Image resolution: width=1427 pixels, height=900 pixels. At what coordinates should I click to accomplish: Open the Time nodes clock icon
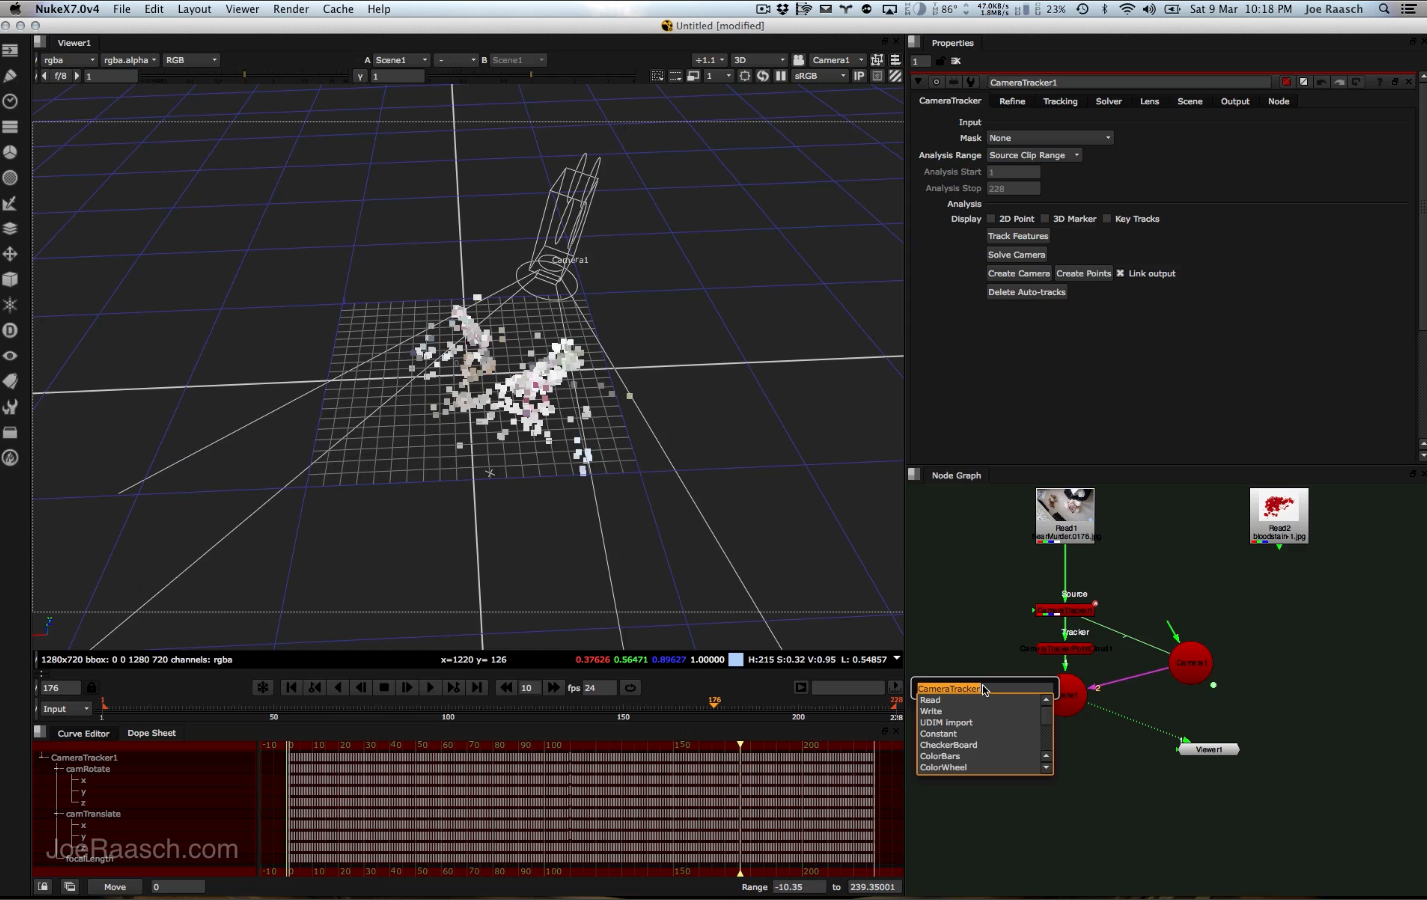[x=10, y=102]
